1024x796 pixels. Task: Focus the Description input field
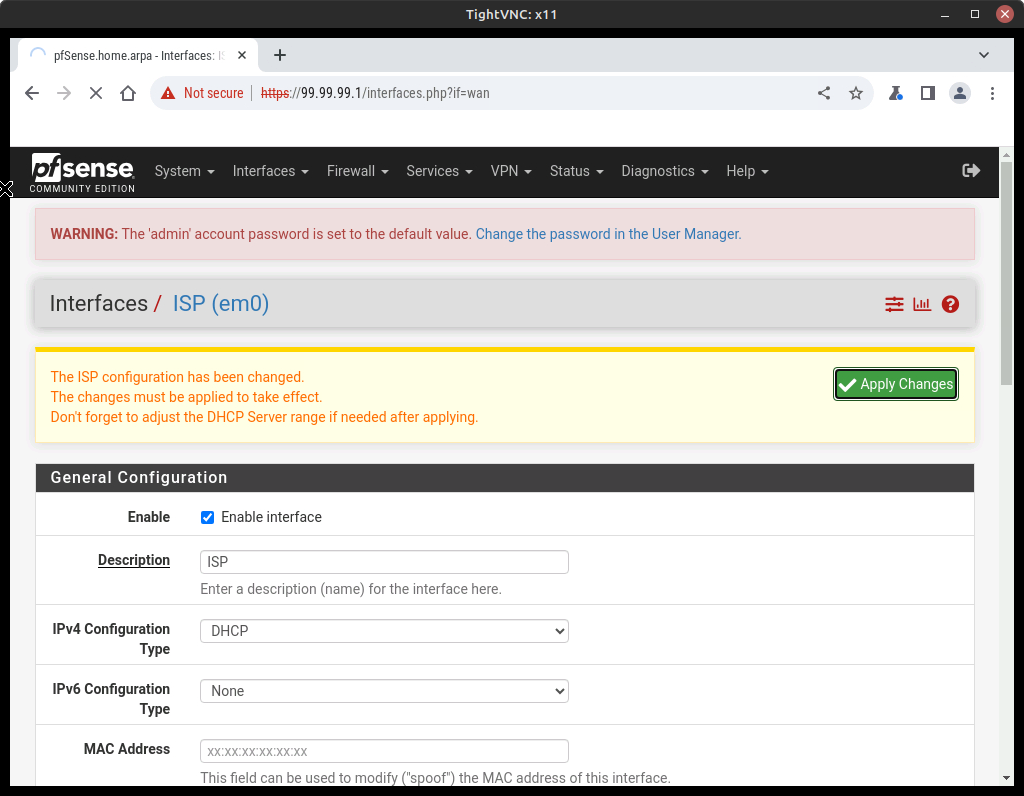click(384, 562)
